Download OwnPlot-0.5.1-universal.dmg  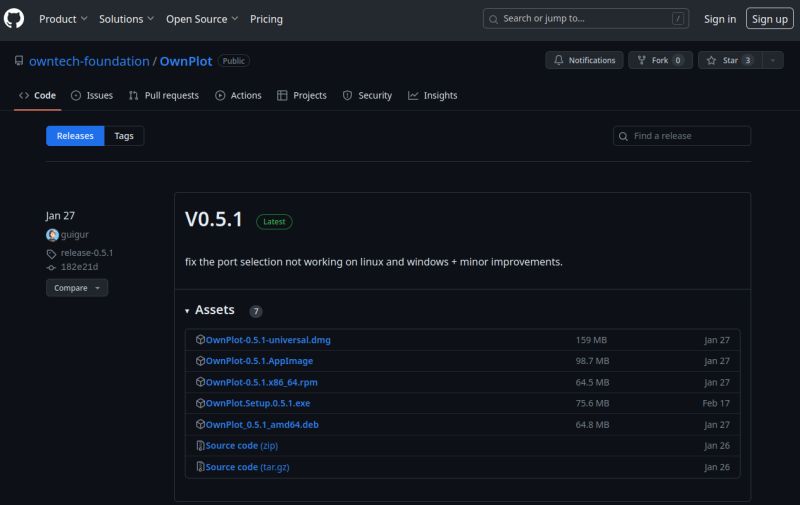click(x=268, y=340)
